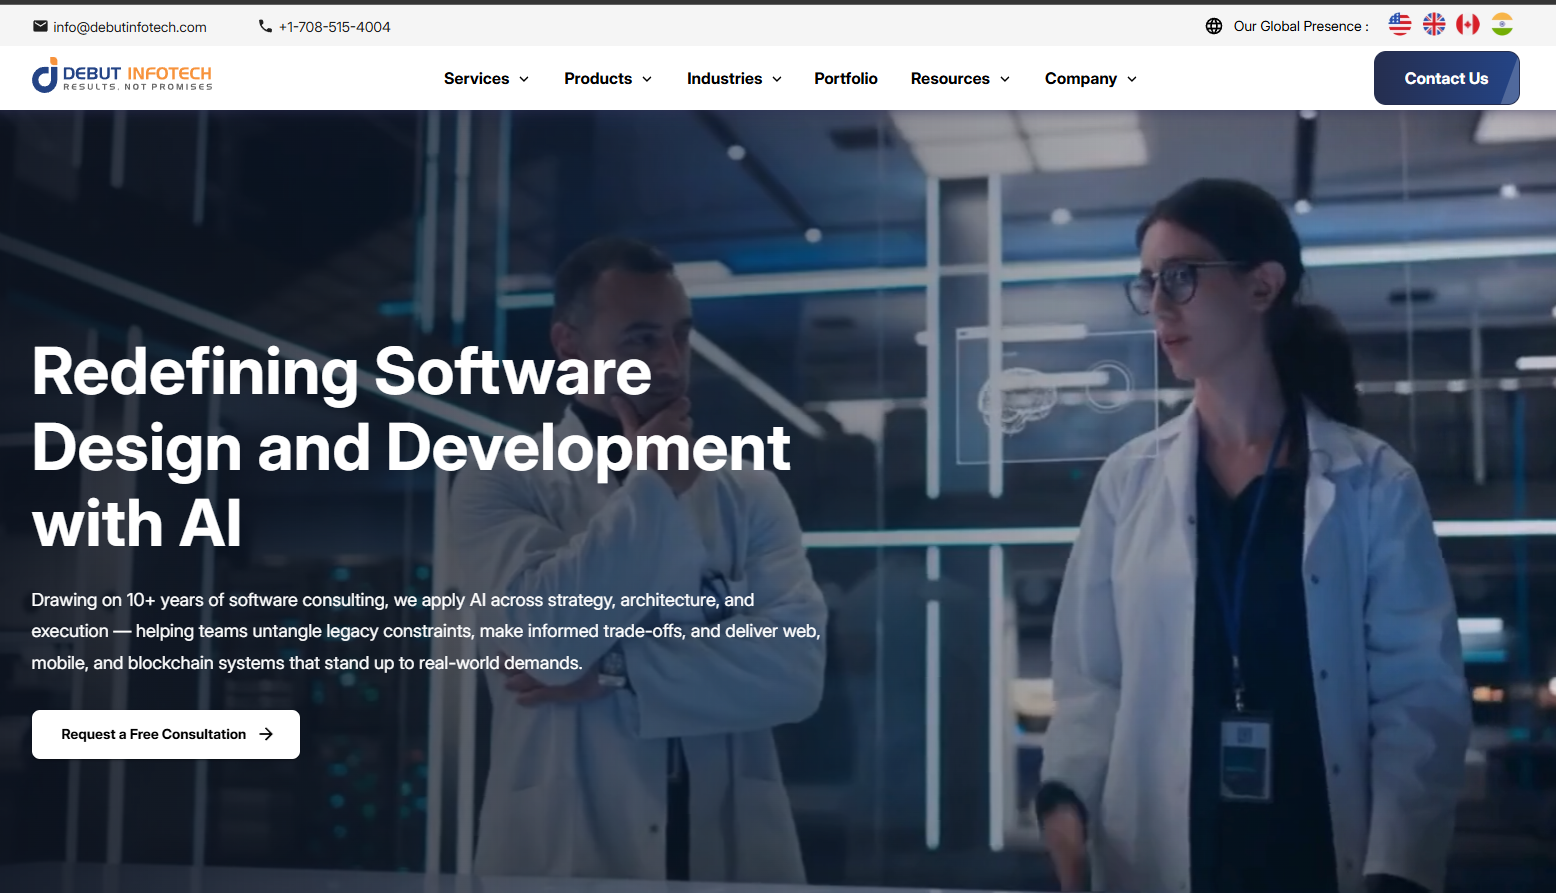Open the Portfolio menu item
Screen dimensions: 1556x893
pos(846,79)
